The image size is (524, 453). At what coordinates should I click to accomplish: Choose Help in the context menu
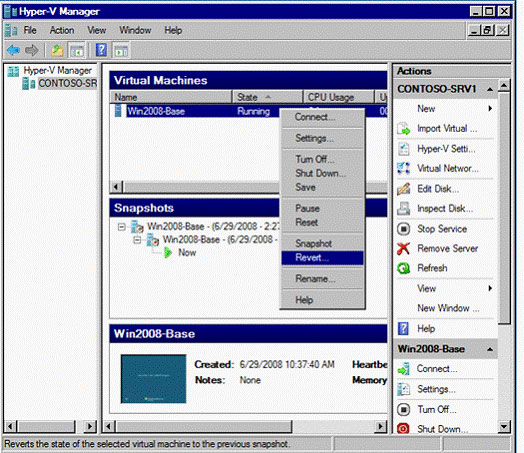(322, 300)
